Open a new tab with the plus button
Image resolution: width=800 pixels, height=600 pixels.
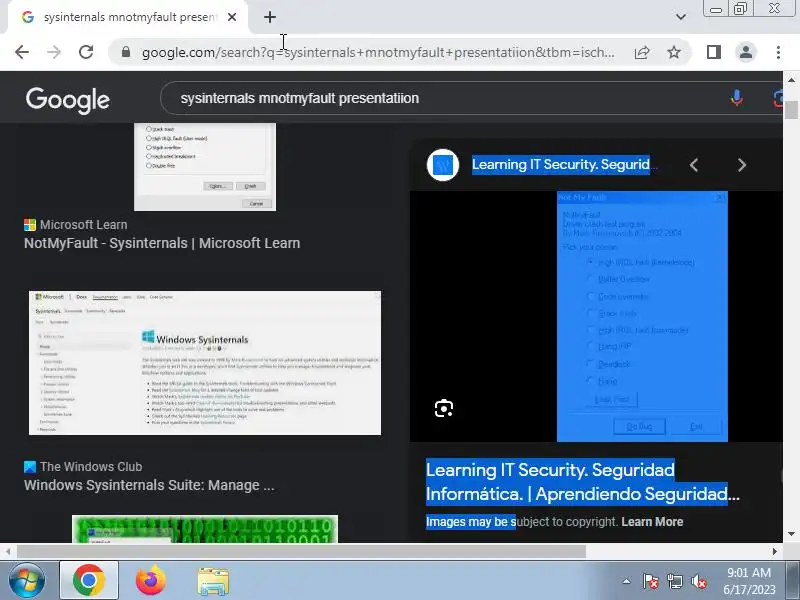pos(270,17)
